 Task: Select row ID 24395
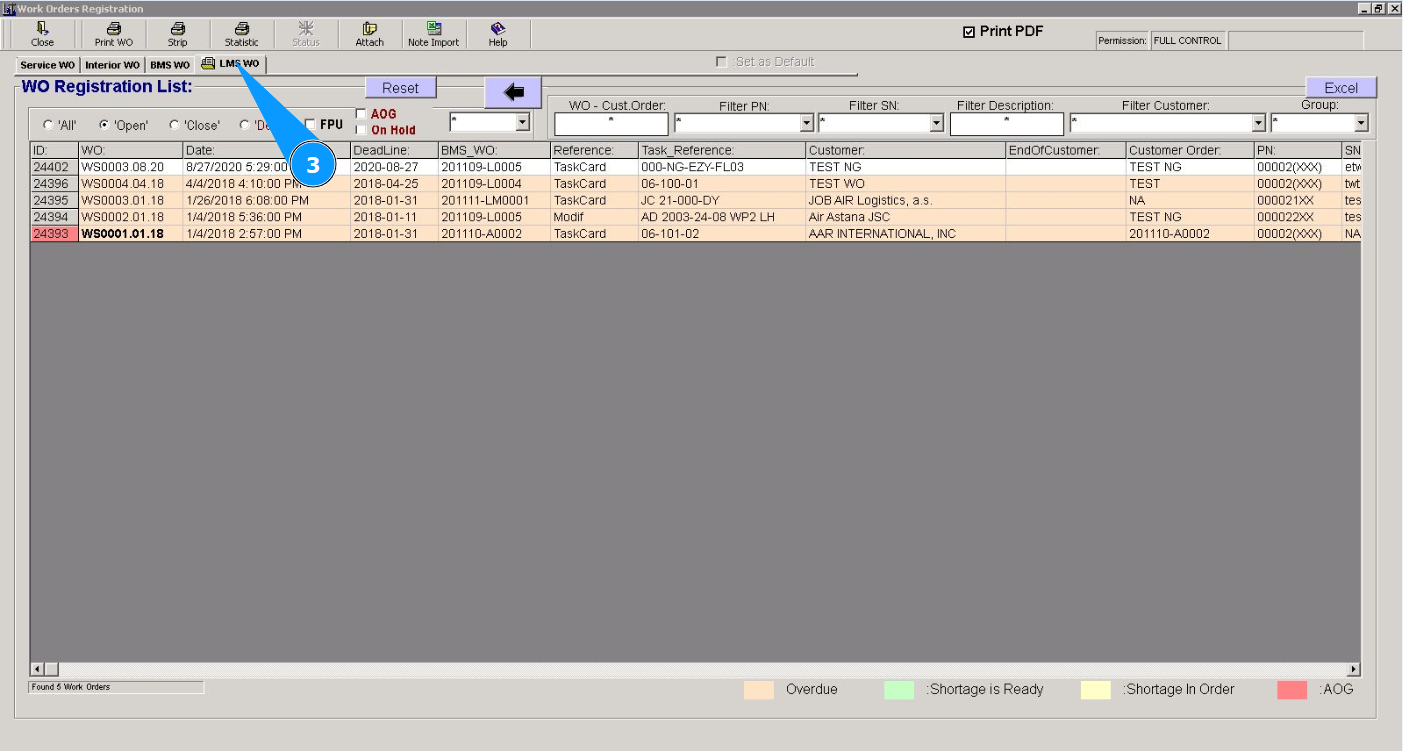[x=54, y=200]
